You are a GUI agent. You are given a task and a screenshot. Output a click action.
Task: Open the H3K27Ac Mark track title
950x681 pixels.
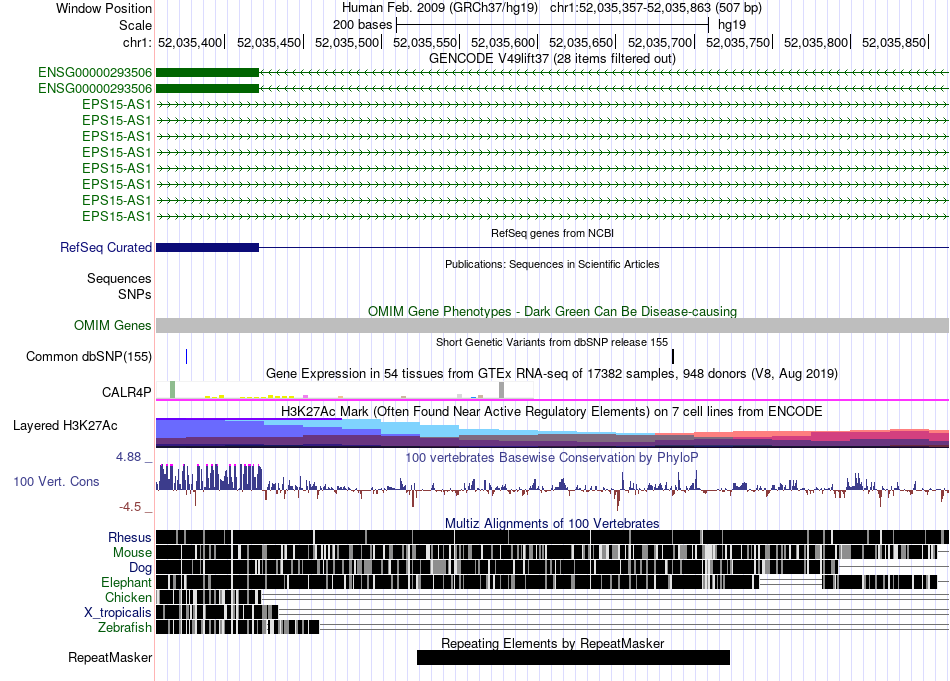click(552, 411)
